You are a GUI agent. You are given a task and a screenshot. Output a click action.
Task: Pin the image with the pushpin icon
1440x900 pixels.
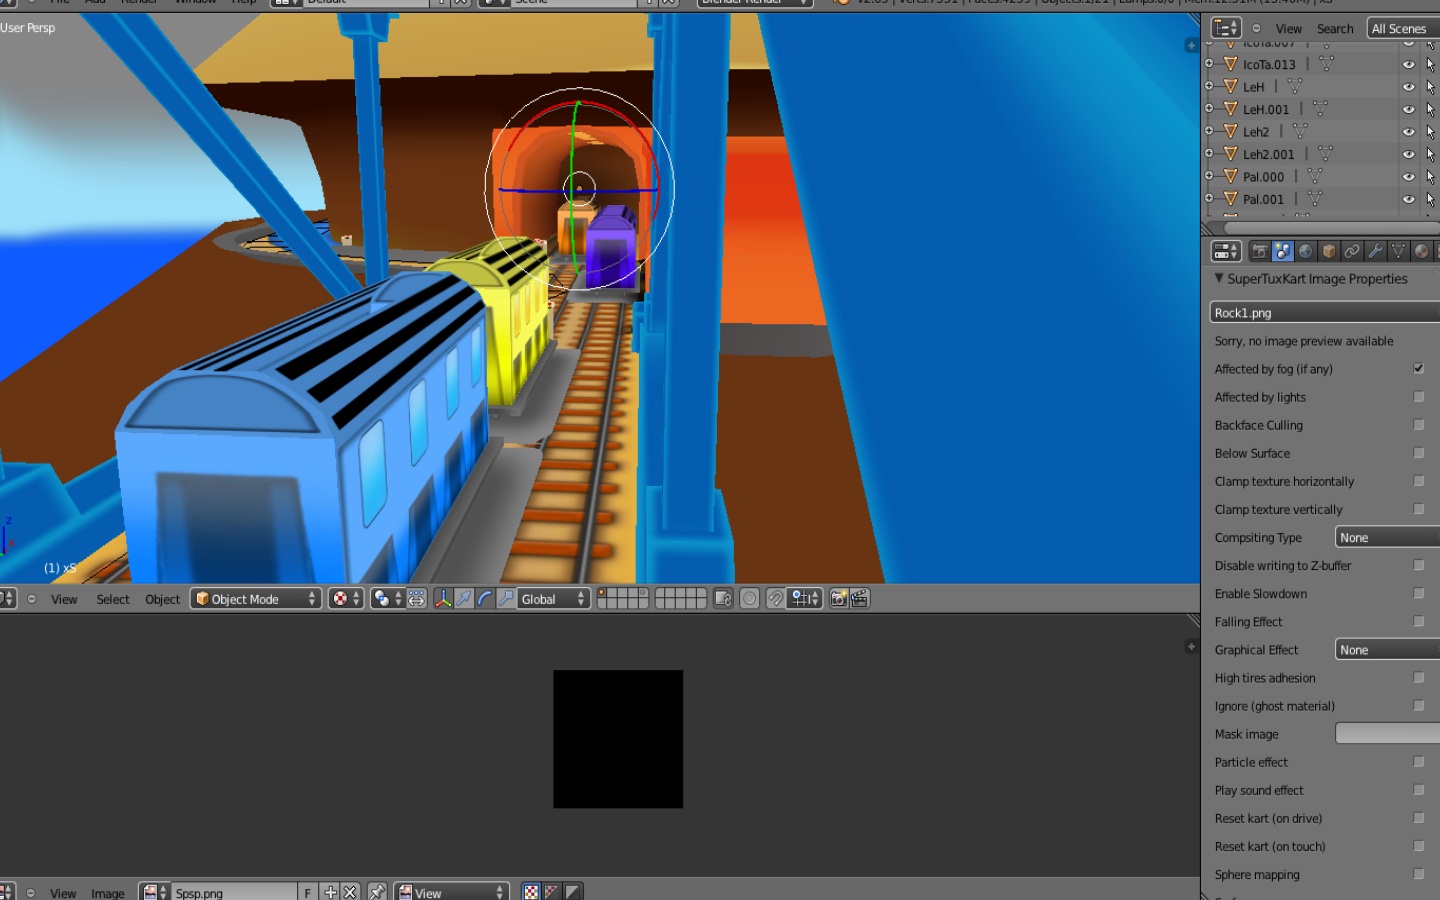coord(377,892)
